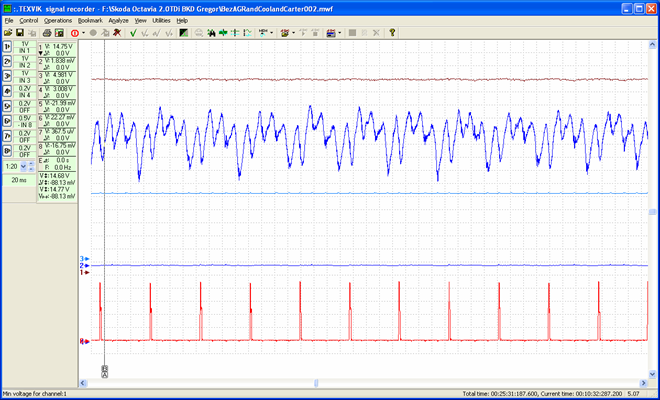Viewport: 660px width, 400px height.
Task: Click the vertical scrollbar up arrow
Action: click(653, 45)
